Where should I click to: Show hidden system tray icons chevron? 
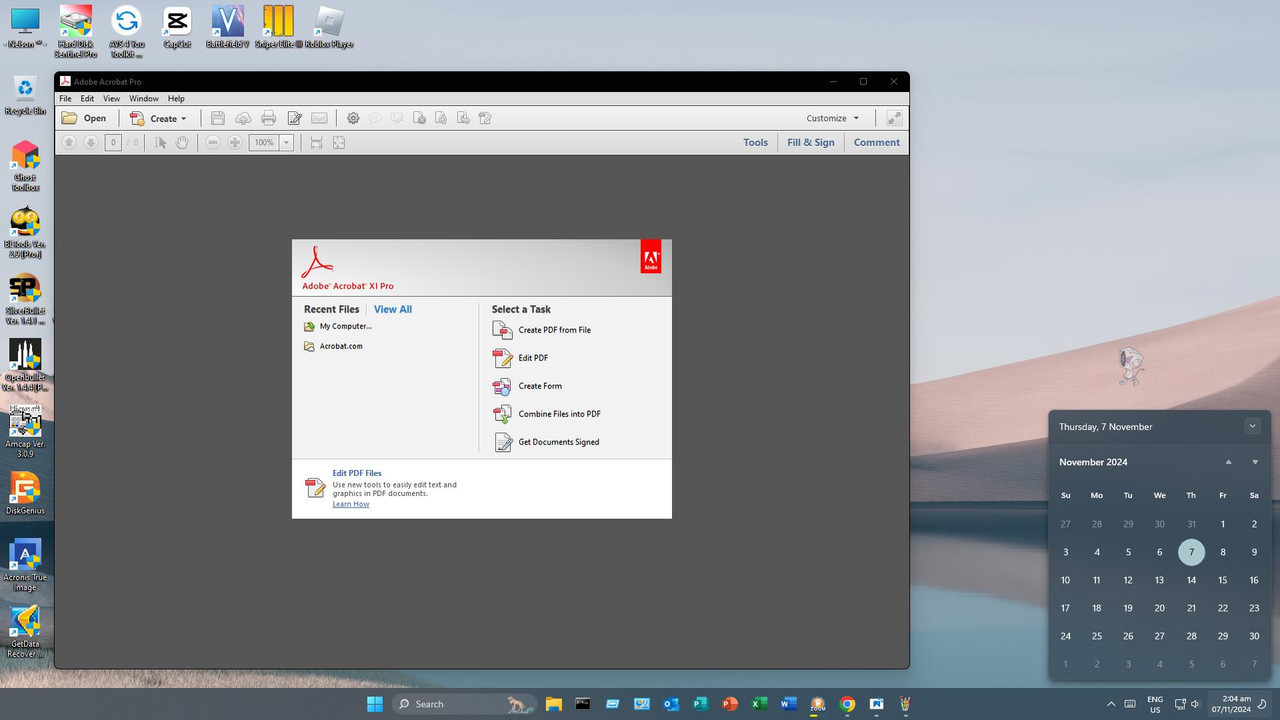pos(1111,704)
